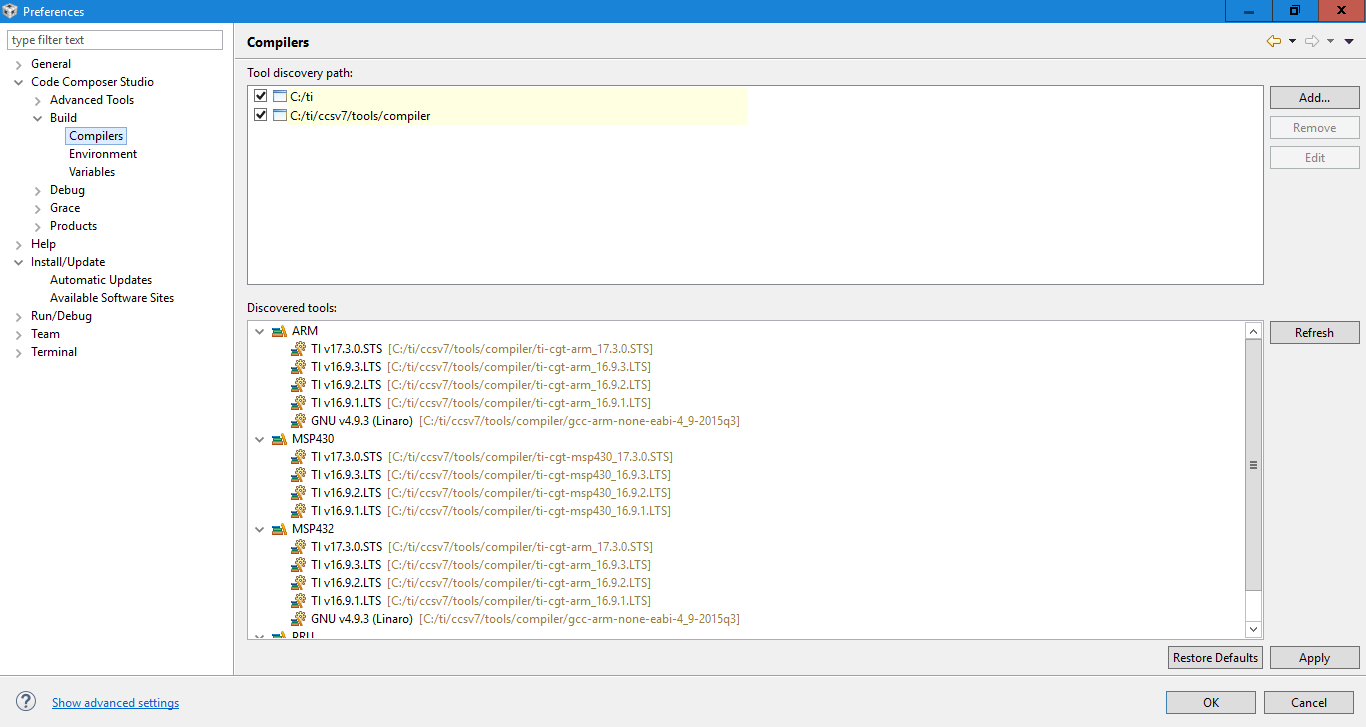Screen dimensions: 1366x727
Task: Click tool icon of TI v17.3.0.STS under MSP432
Action: [x=298, y=547]
